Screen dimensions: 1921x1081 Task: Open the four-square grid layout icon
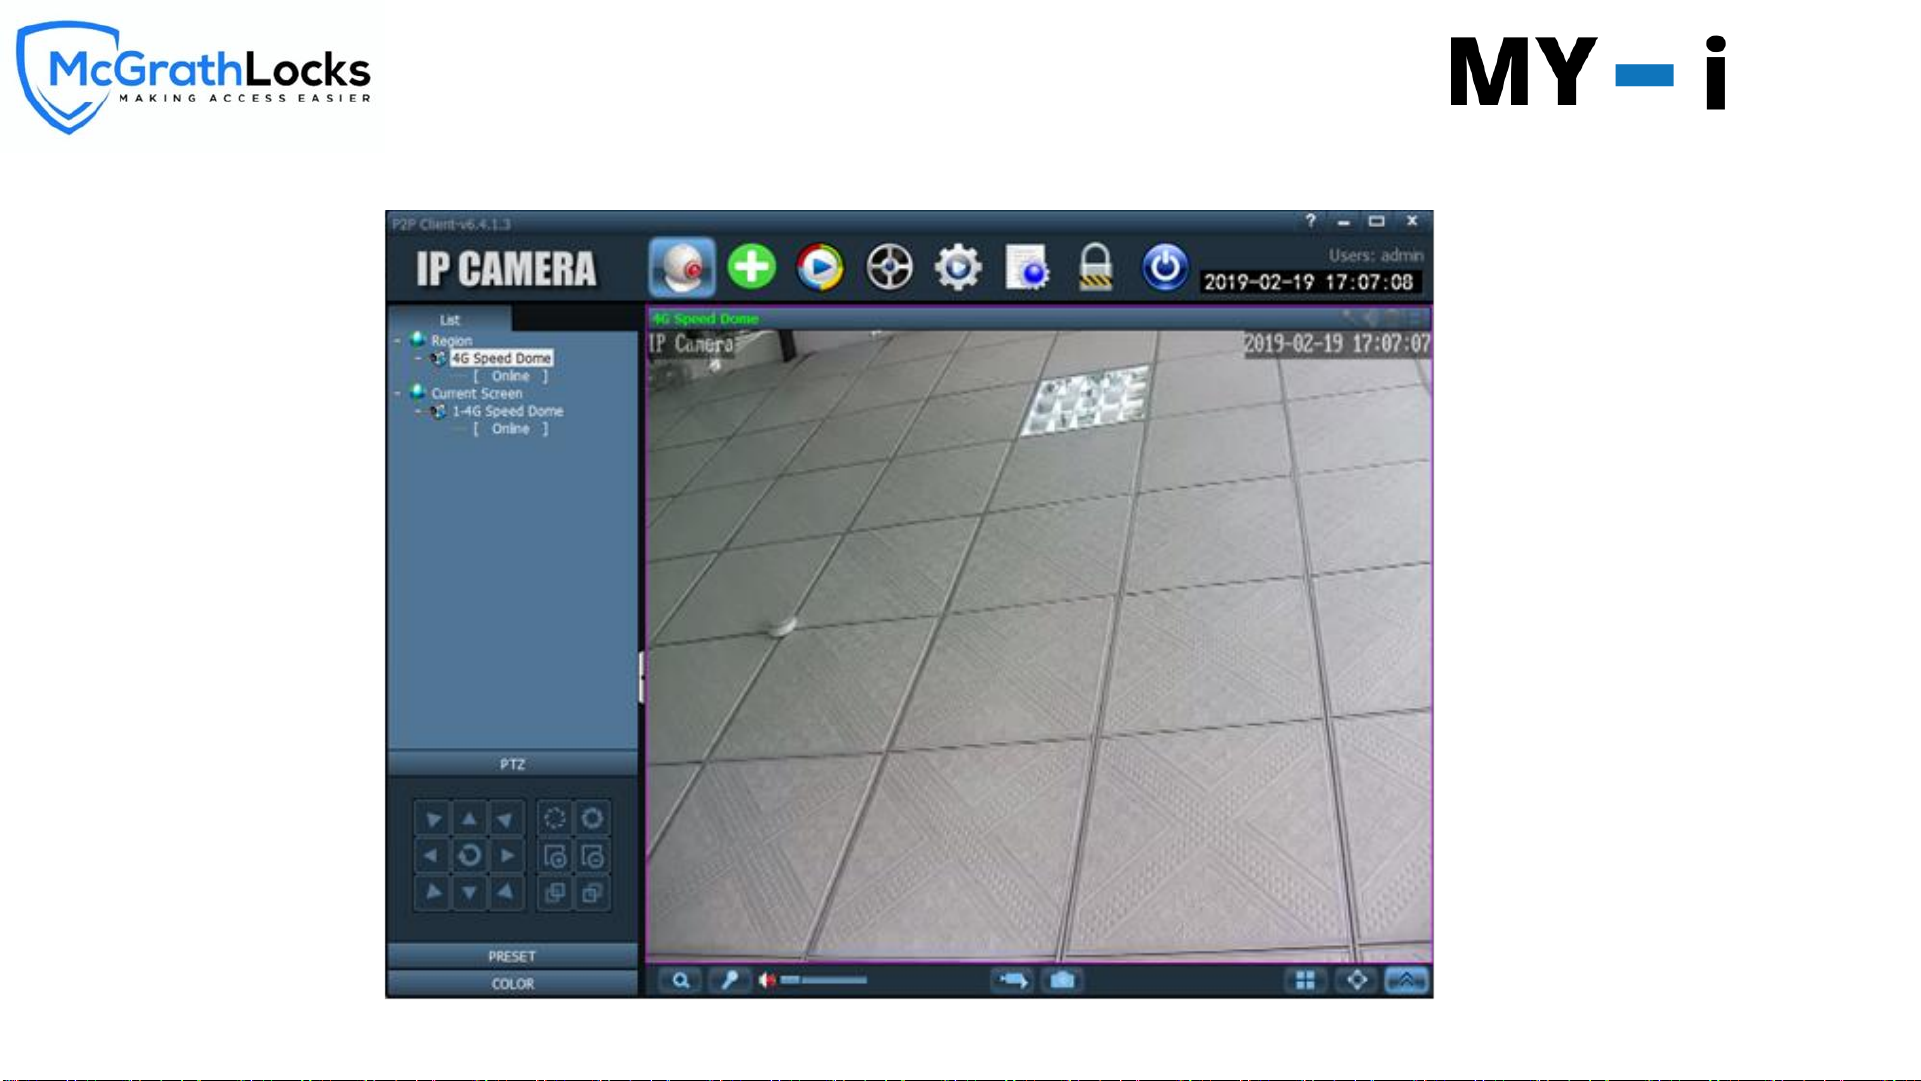[1305, 981]
